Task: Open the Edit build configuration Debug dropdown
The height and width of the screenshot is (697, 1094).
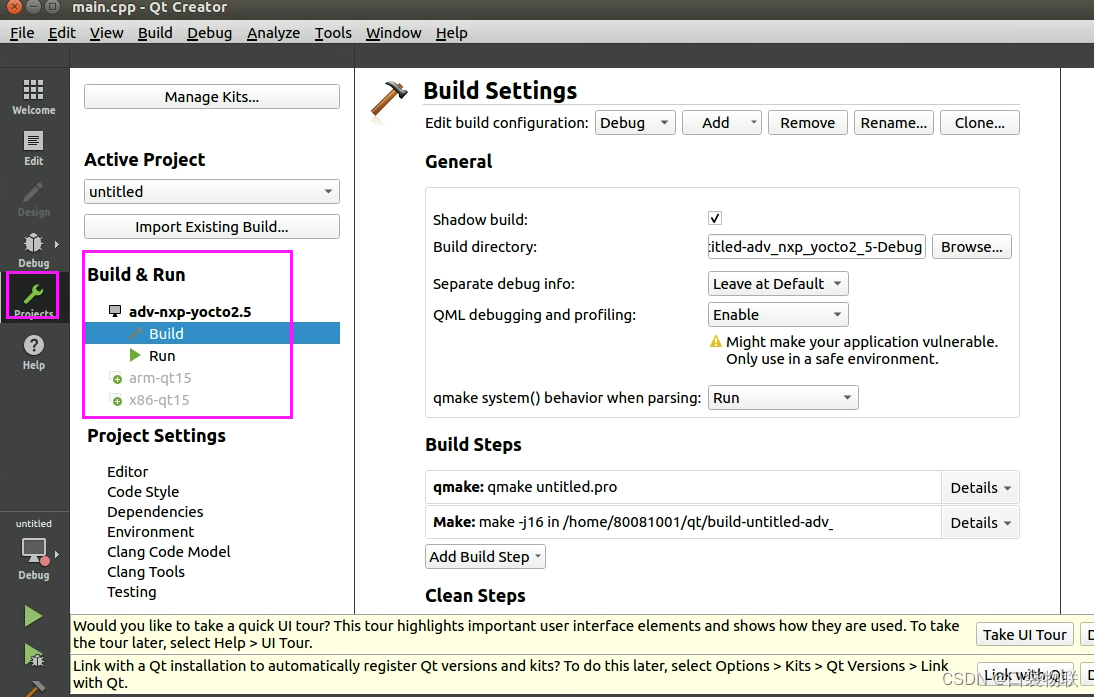Action: (635, 123)
